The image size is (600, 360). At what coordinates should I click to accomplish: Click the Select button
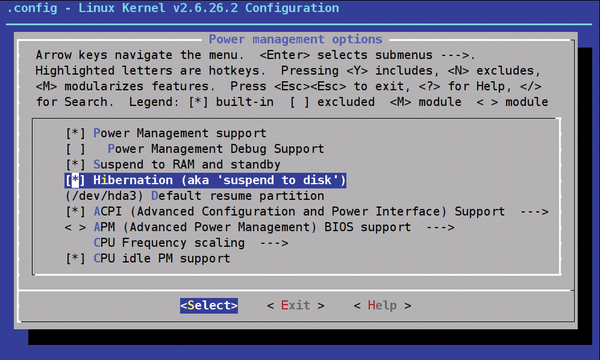[x=209, y=305]
